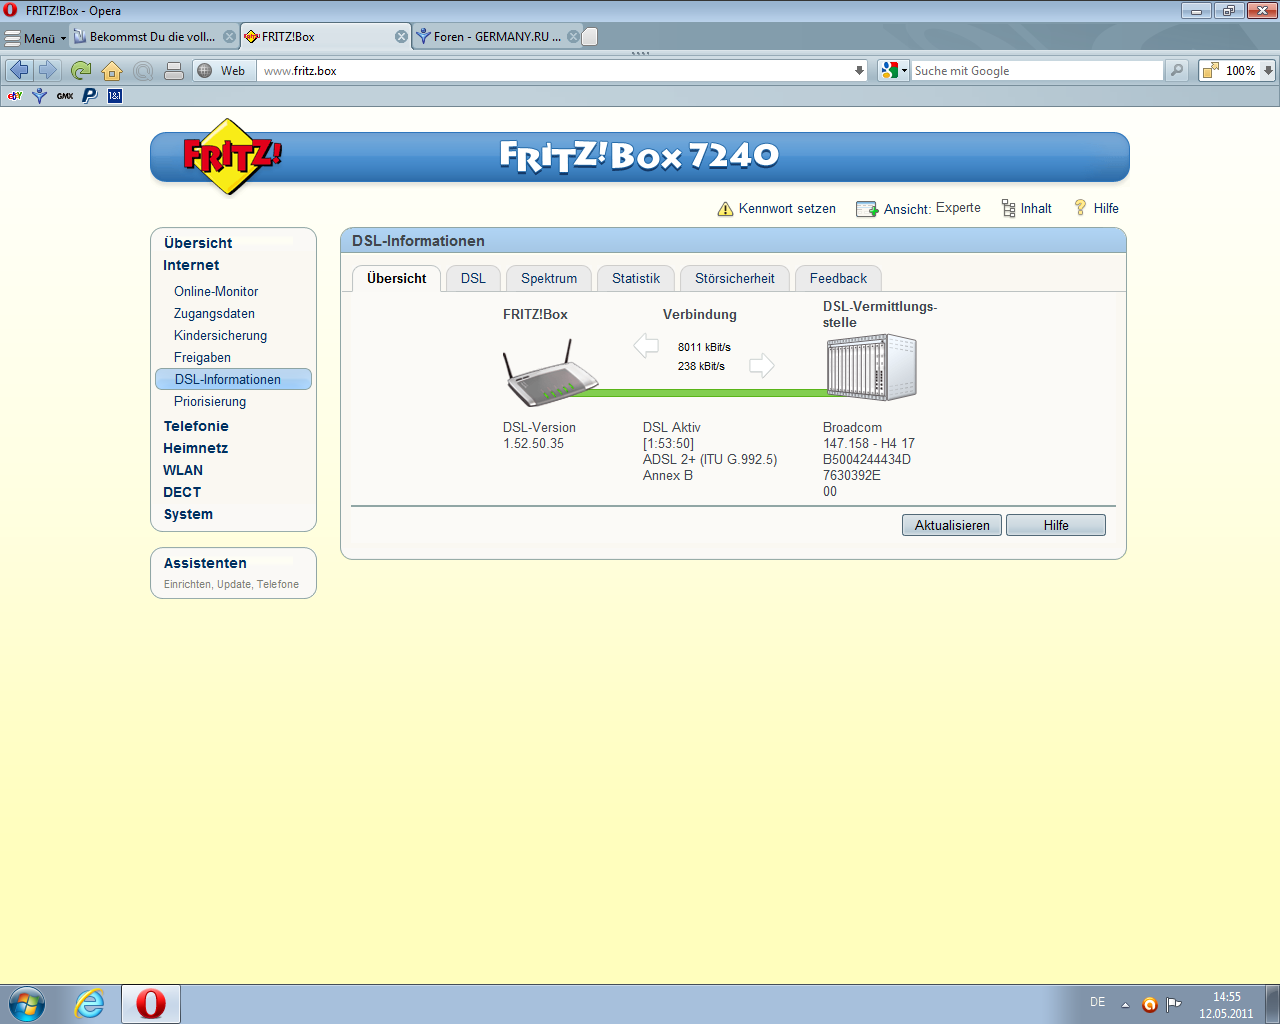
Task: Open the Germany.ru figure bookmark icon
Action: pos(40,96)
